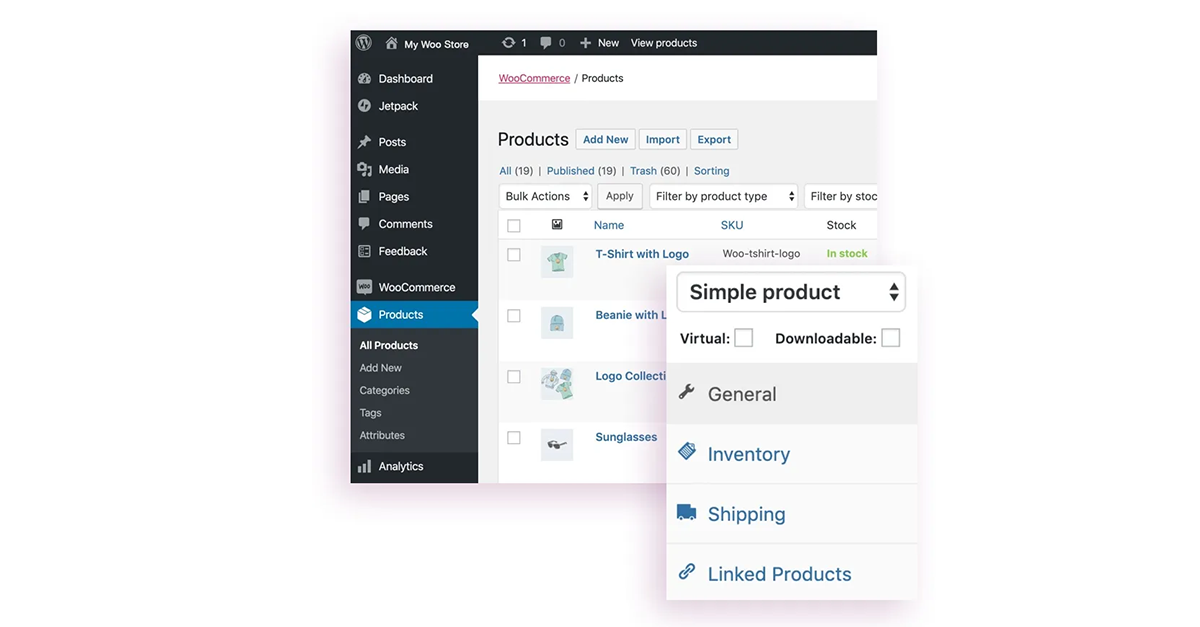Open the Trash (60) filter link
1200x627 pixels.
tap(655, 170)
